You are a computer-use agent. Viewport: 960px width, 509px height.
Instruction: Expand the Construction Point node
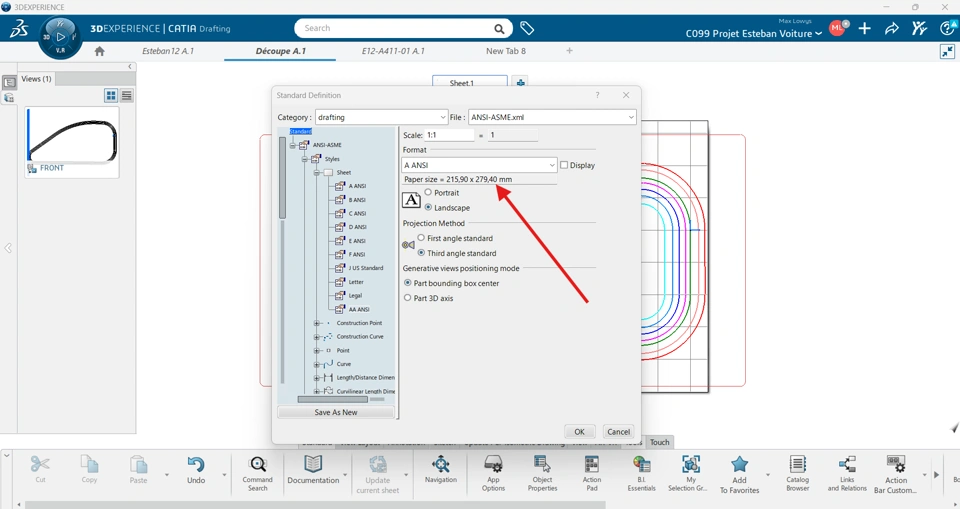tap(317, 323)
